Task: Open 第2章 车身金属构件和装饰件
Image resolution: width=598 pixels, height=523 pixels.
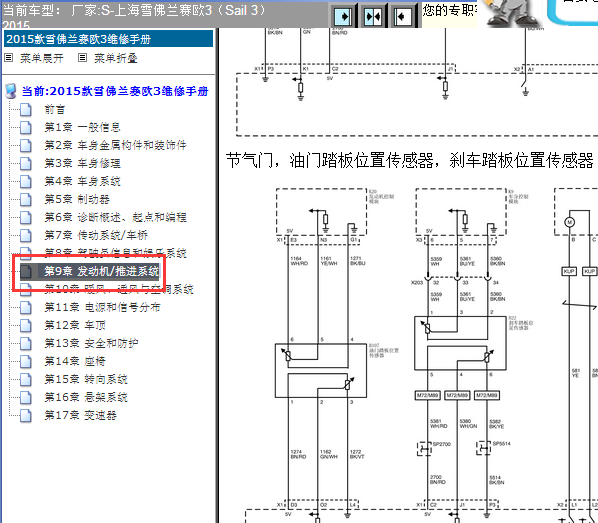Action: coord(115,145)
